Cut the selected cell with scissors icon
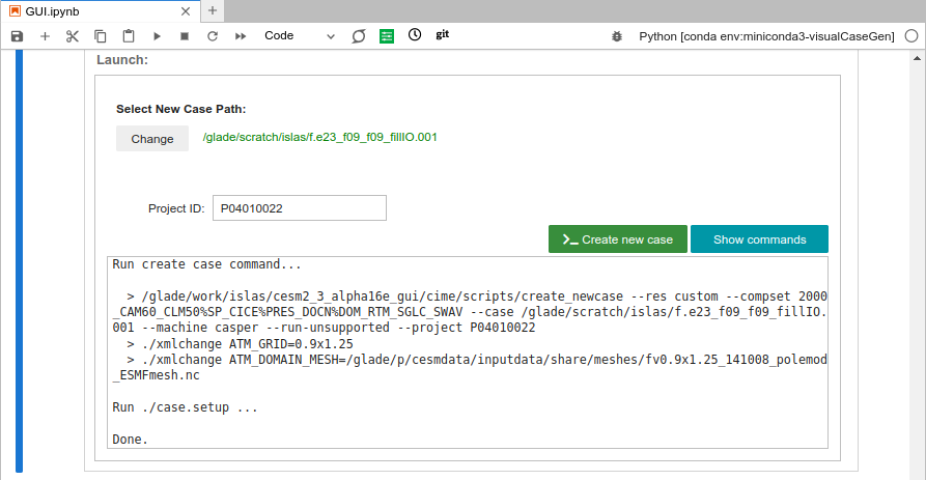926x480 pixels. pyautogui.click(x=72, y=36)
